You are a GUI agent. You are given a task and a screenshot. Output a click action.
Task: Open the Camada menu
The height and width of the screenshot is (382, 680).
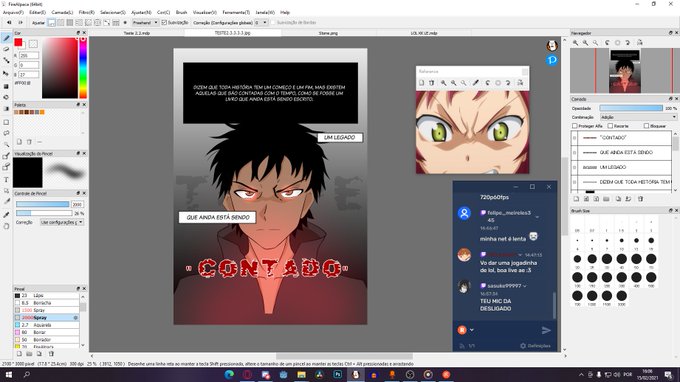pos(62,13)
